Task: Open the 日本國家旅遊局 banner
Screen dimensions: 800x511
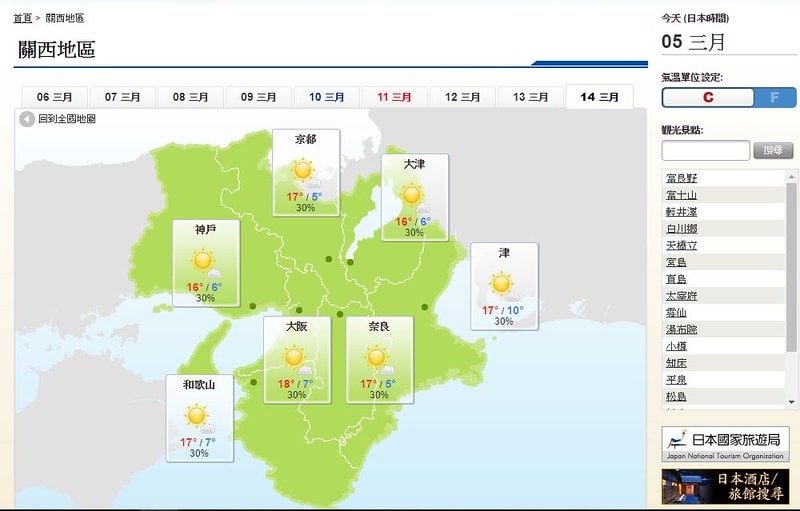Action: (x=725, y=443)
